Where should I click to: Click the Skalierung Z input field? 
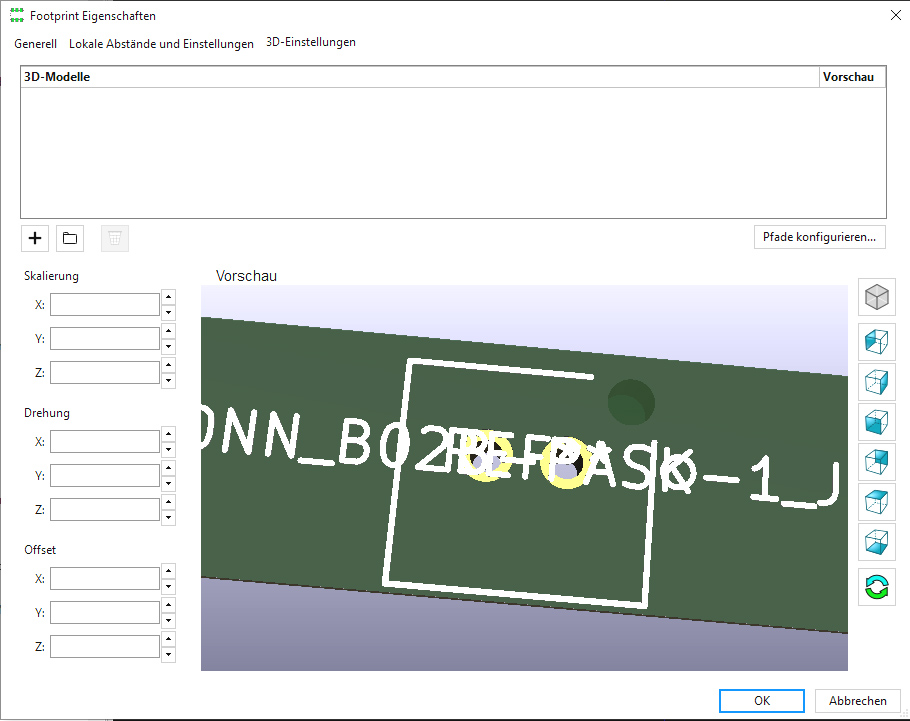click(104, 373)
